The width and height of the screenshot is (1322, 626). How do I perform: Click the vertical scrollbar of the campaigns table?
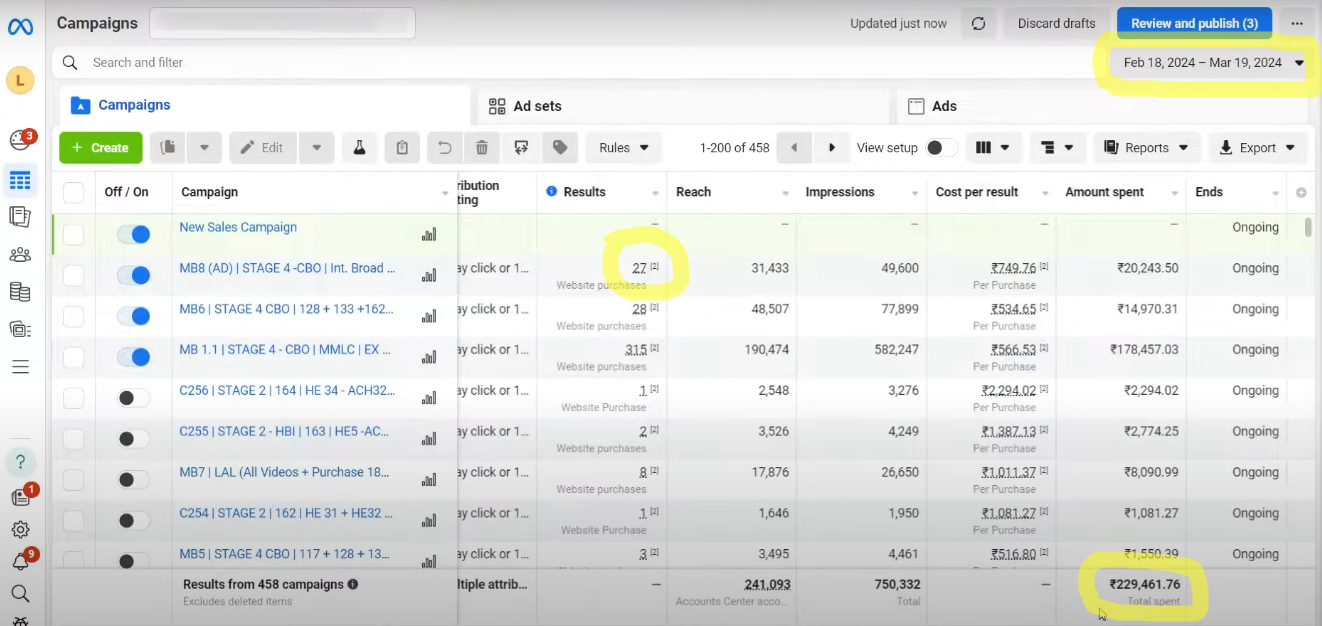(1307, 228)
